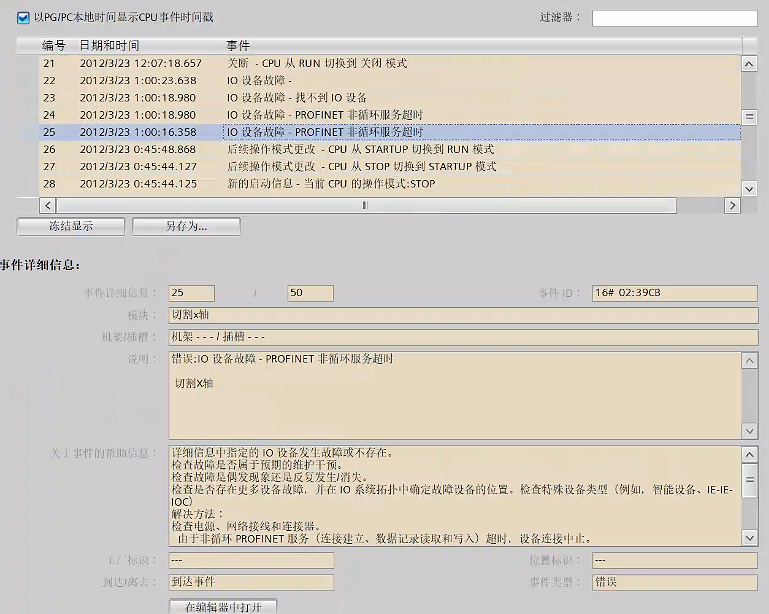Image resolution: width=769 pixels, height=614 pixels.
Task: Click the 过滤器 filter input field
Action: pos(674,18)
